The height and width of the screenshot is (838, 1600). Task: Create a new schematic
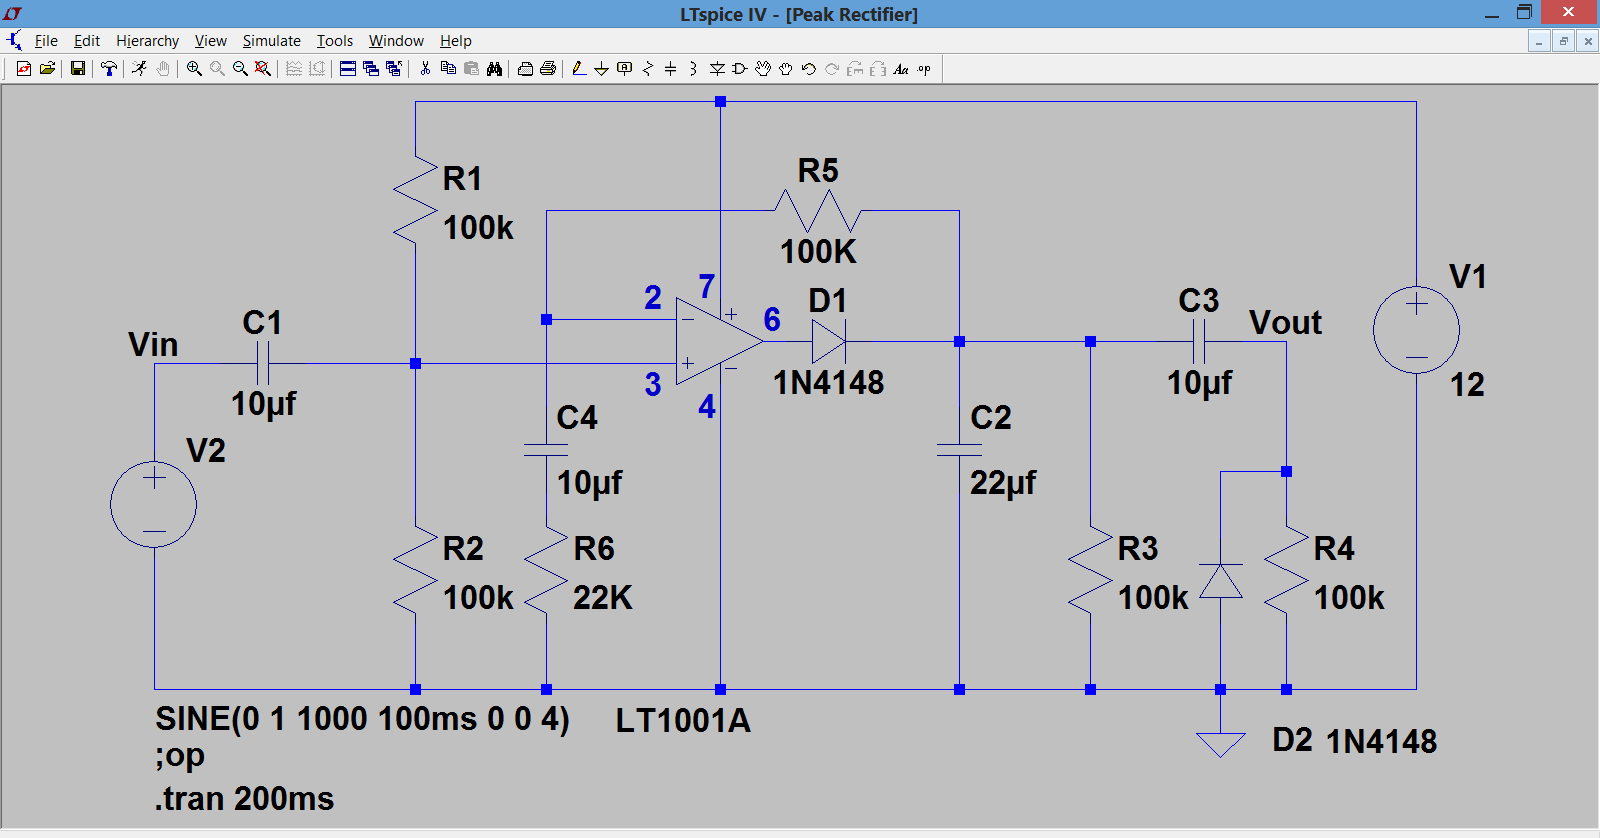[23, 68]
